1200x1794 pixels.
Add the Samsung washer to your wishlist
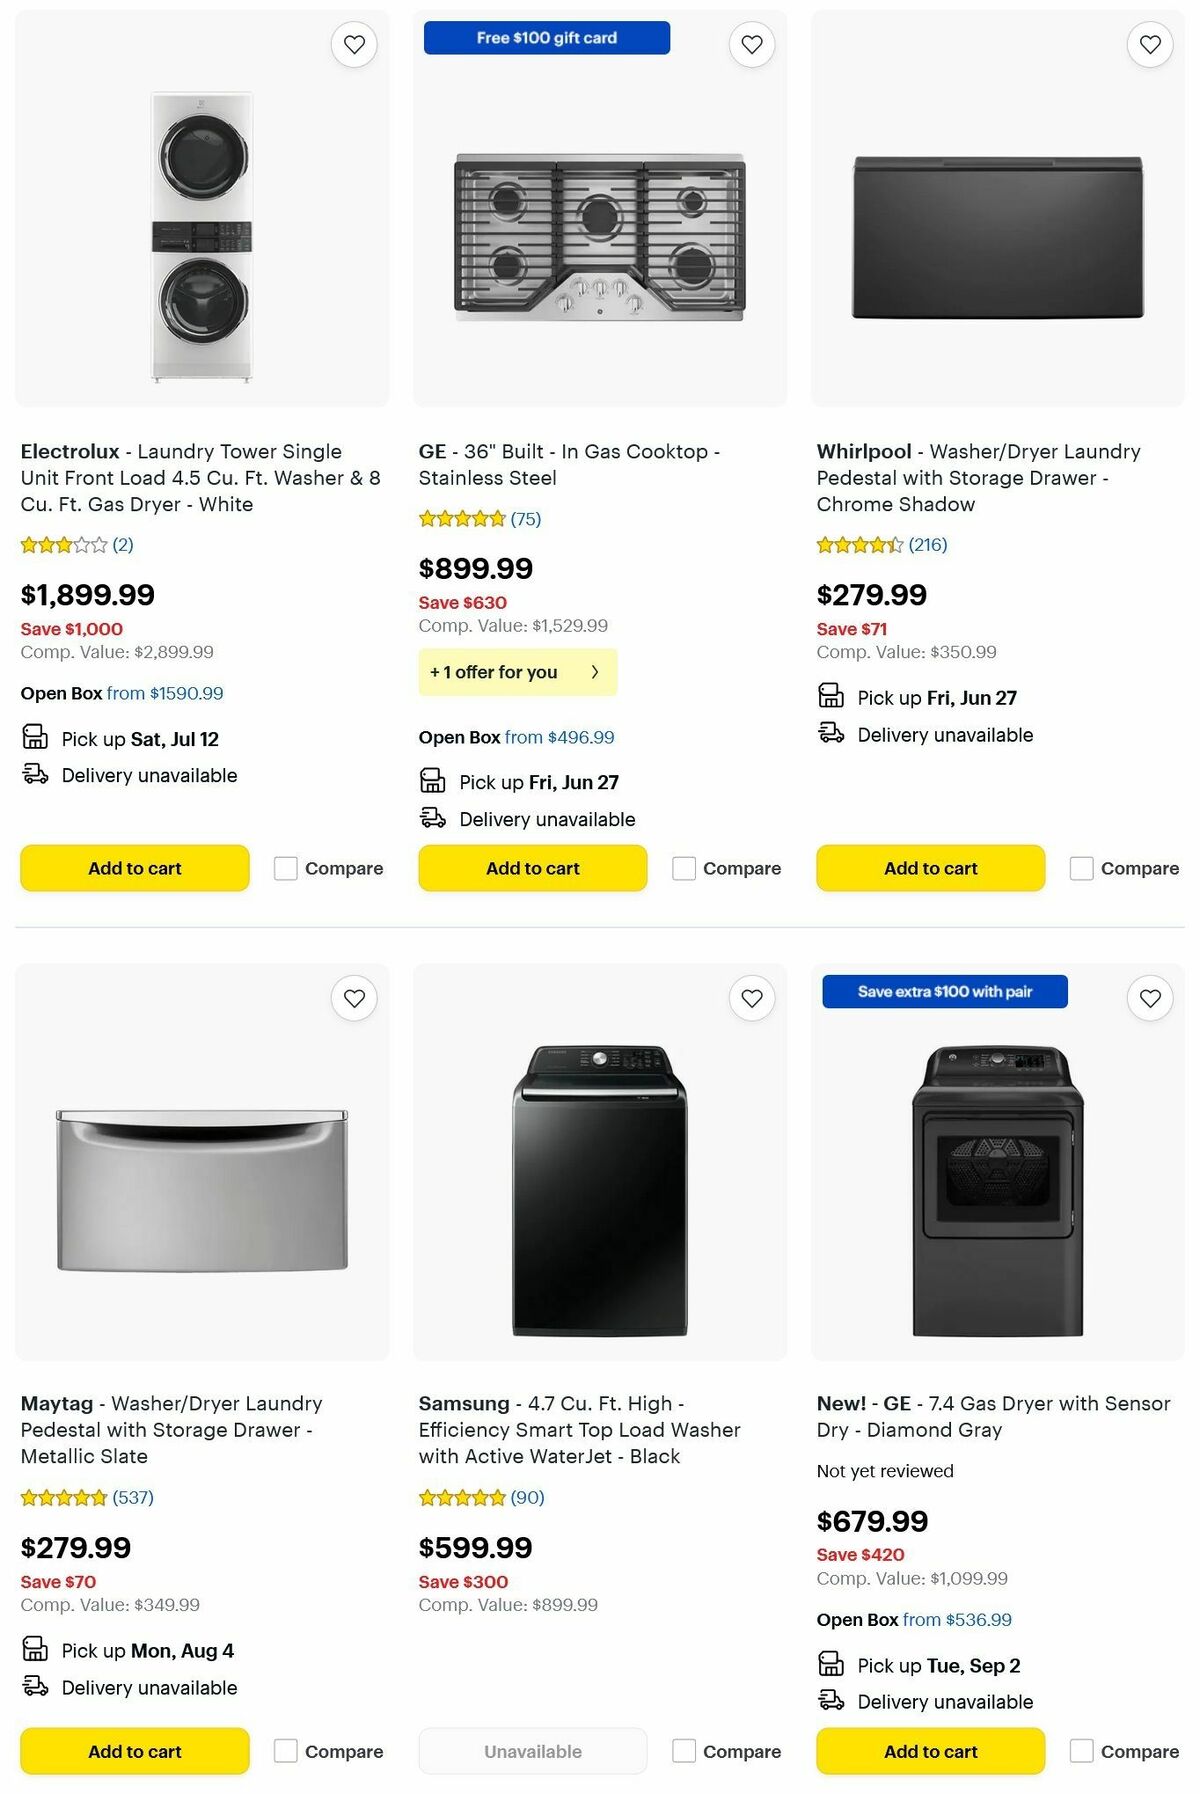point(751,998)
